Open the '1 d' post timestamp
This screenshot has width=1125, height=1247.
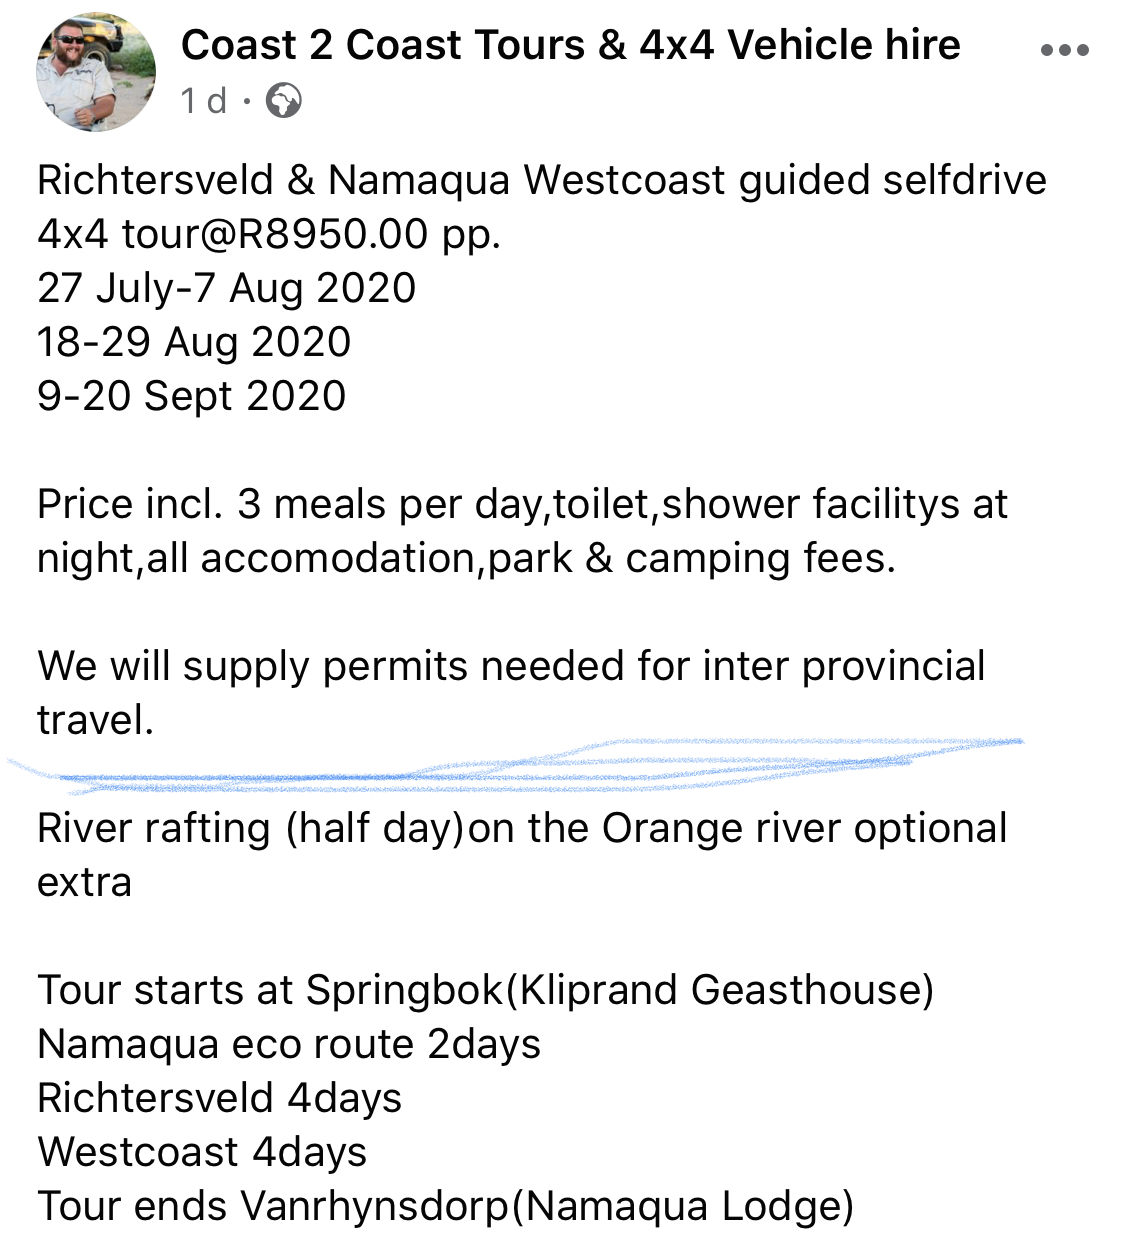pyautogui.click(x=204, y=101)
